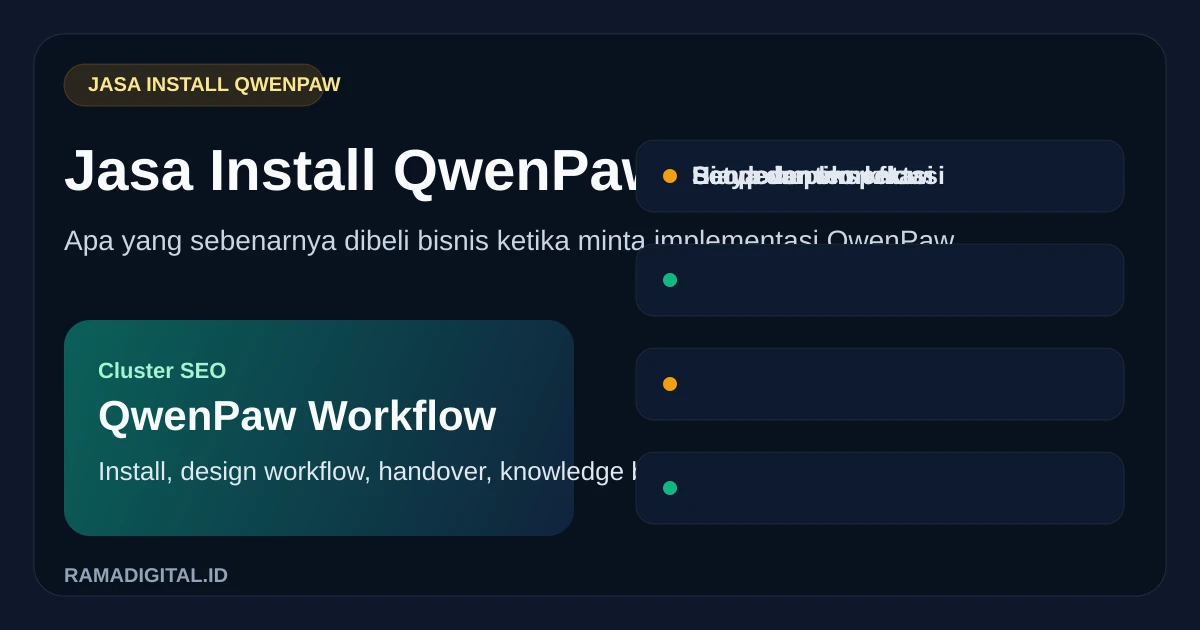Toggle the second list item with green marker
The image size is (1200, 630).
click(880, 280)
